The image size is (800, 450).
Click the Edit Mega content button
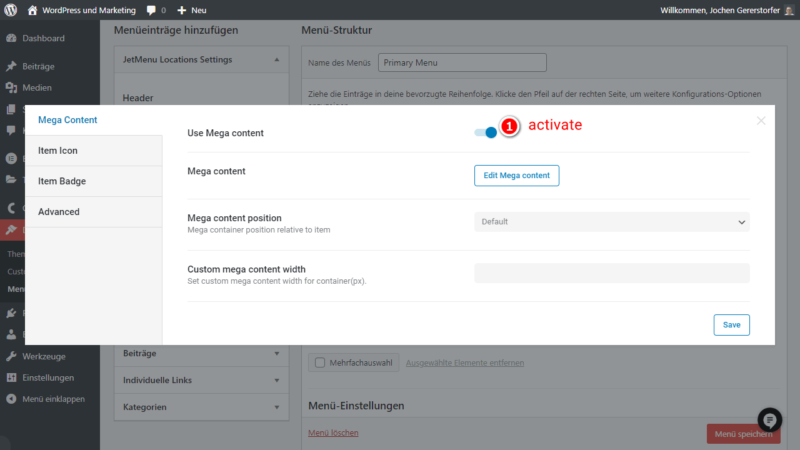tap(516, 175)
